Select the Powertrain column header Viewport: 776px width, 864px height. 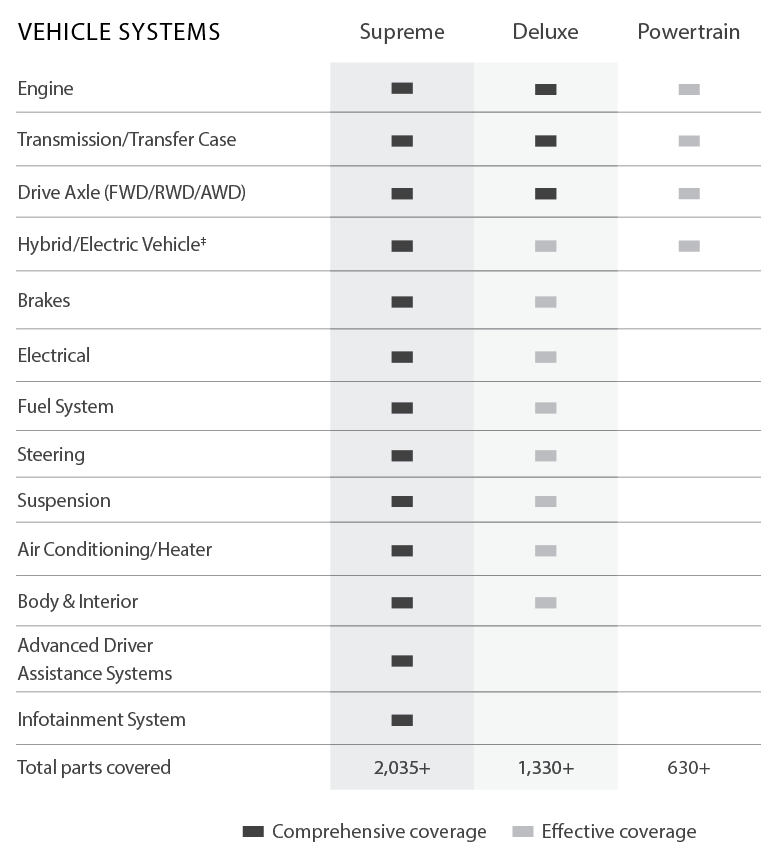pyautogui.click(x=689, y=32)
